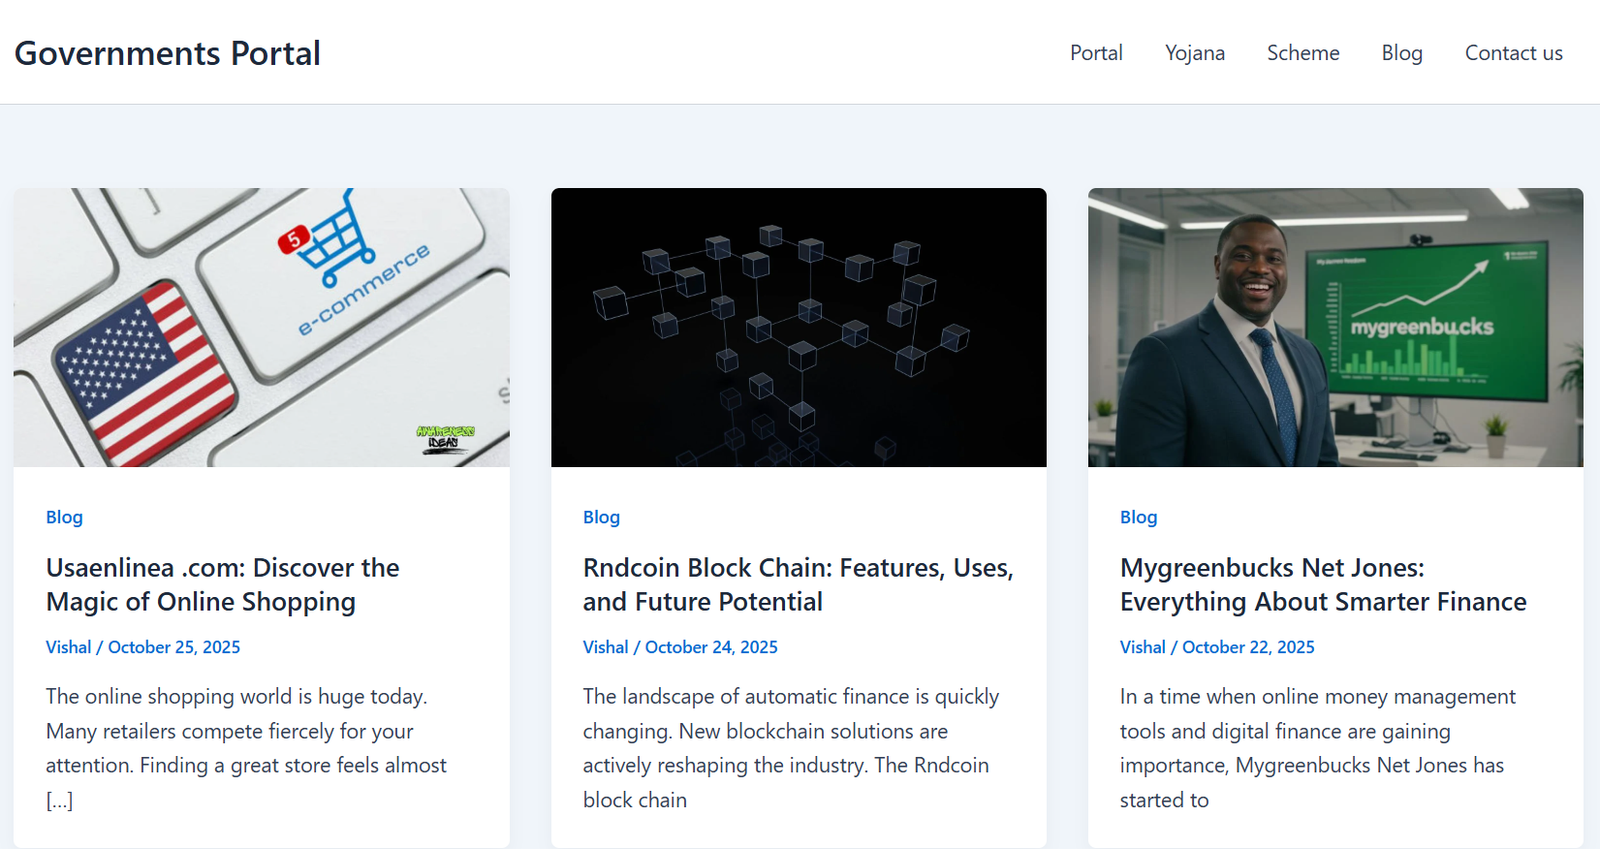The image size is (1600, 849).
Task: Open author Vishal on the October 22 post
Action: click(1142, 647)
